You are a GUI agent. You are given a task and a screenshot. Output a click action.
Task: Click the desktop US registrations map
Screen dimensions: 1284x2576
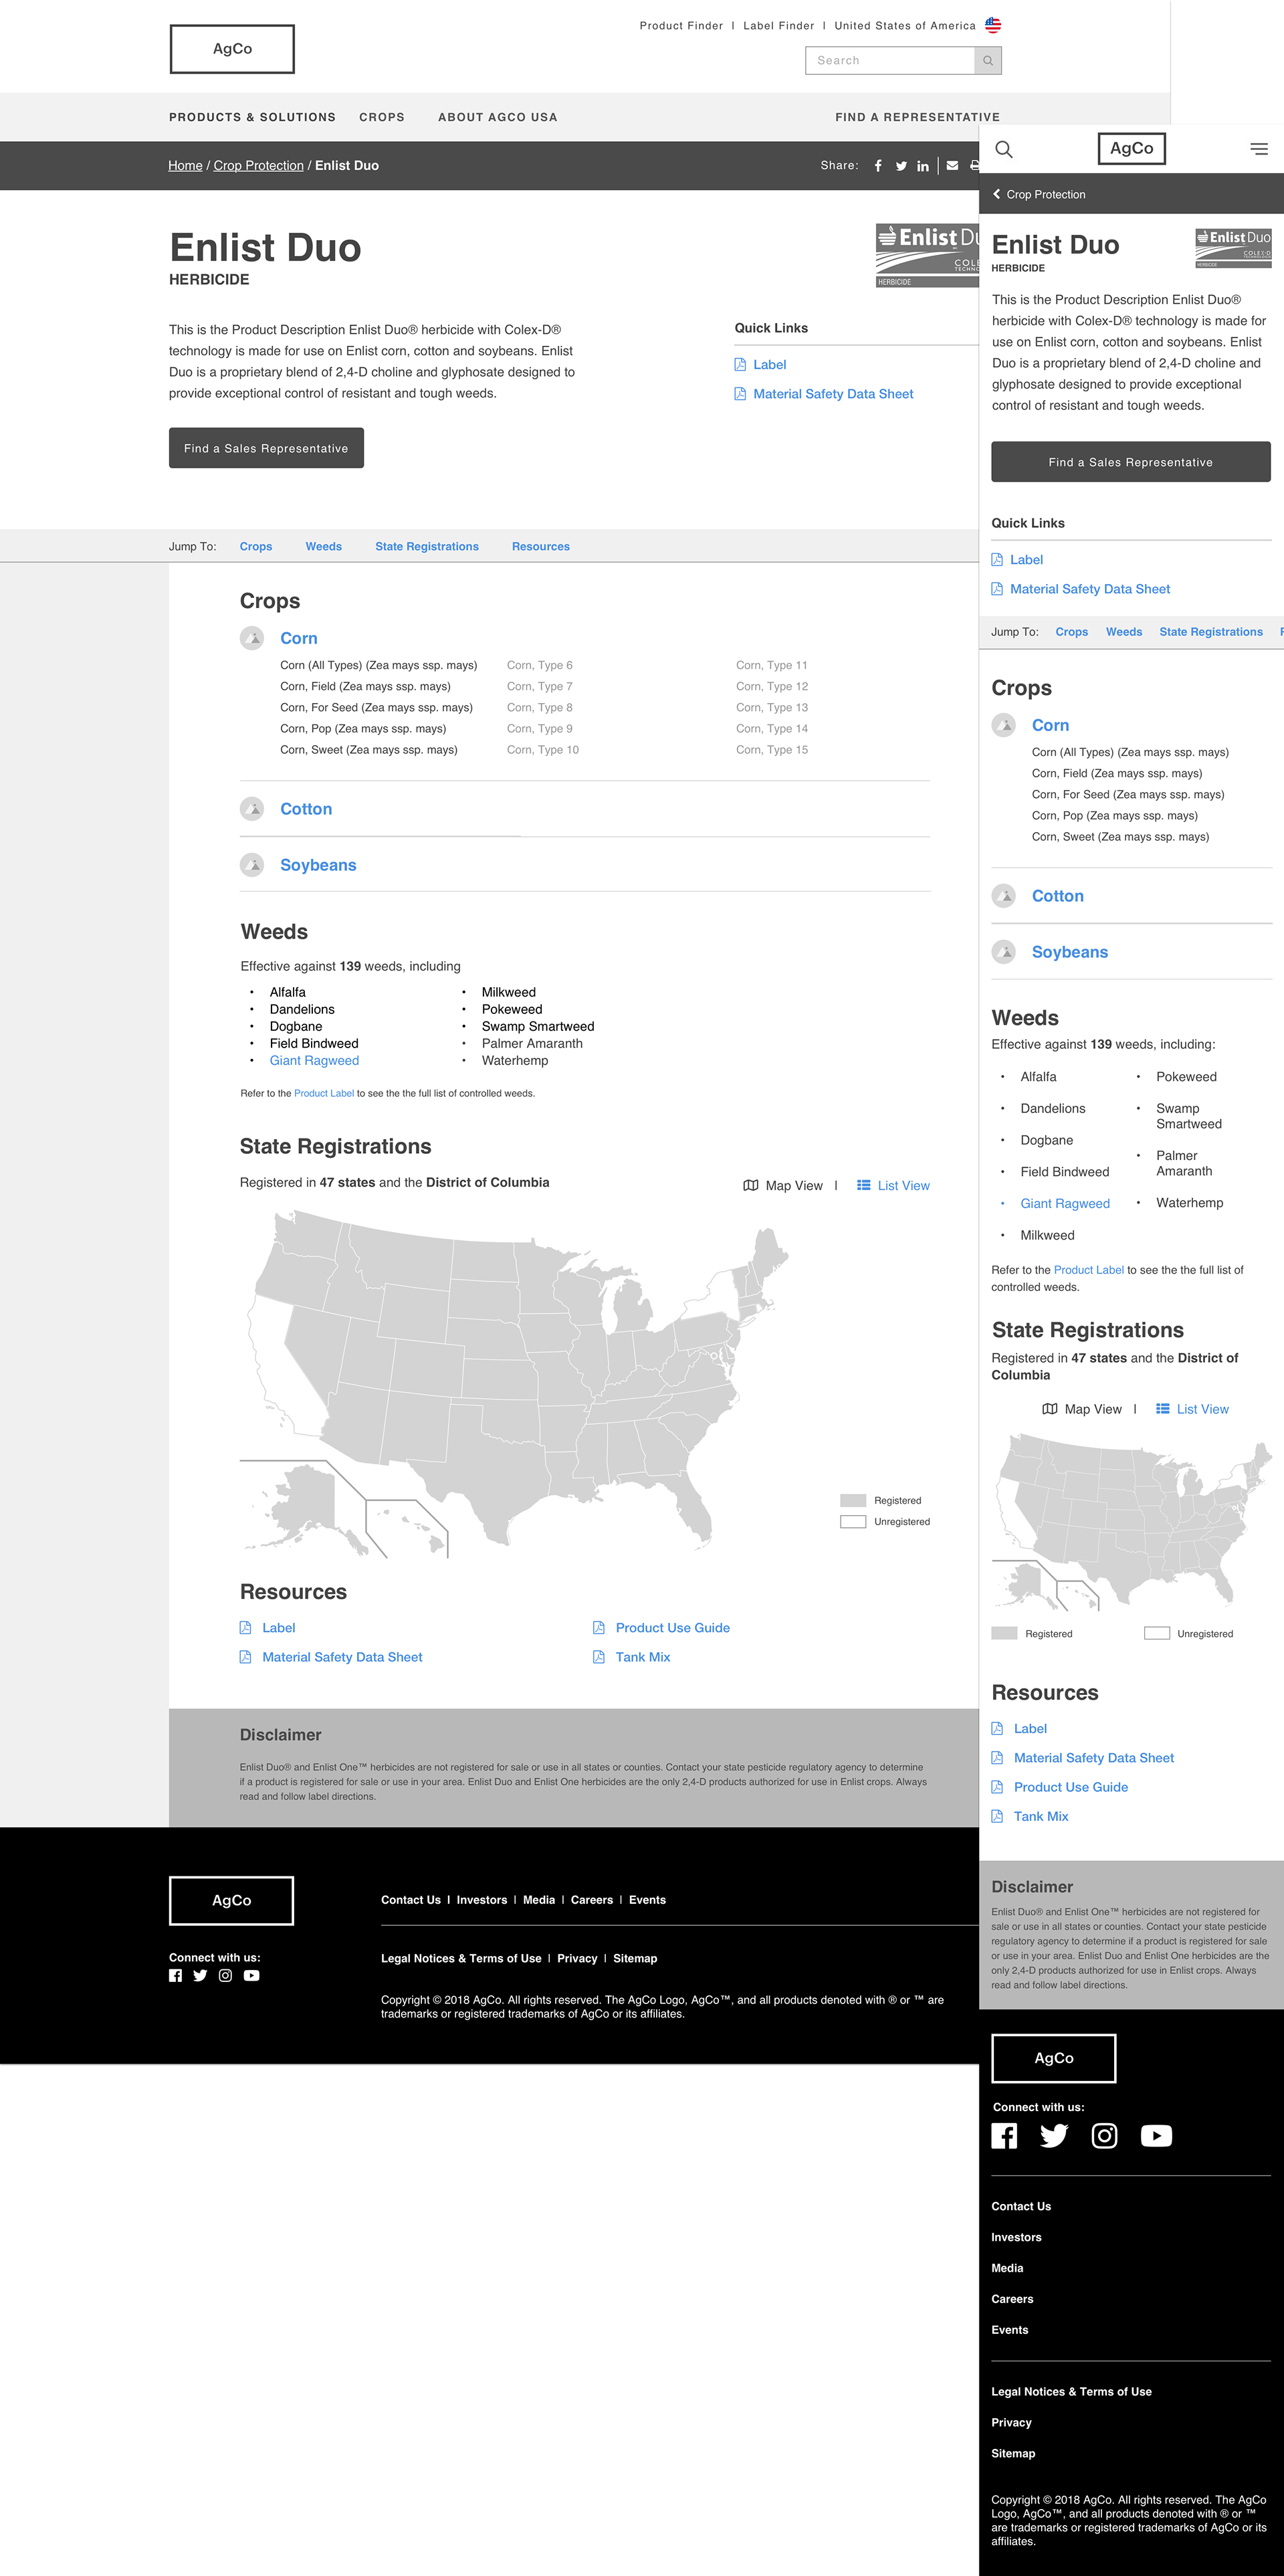tap(515, 1384)
